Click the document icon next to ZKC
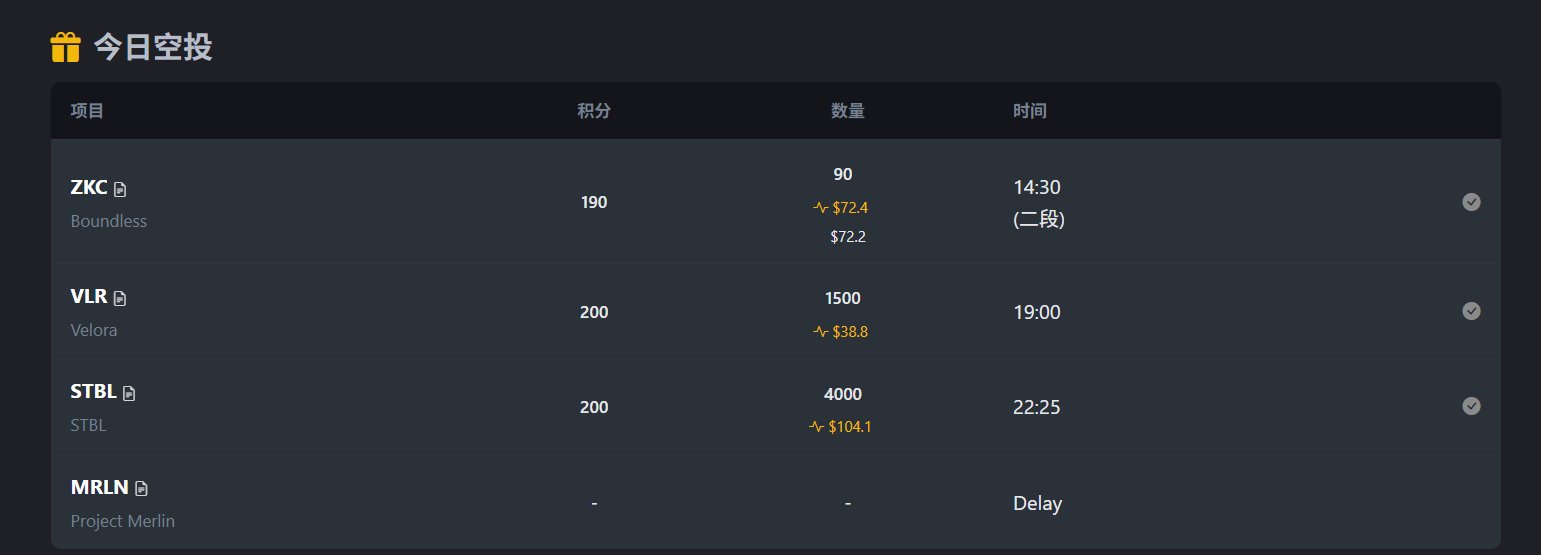The image size is (1541, 555). 120,189
